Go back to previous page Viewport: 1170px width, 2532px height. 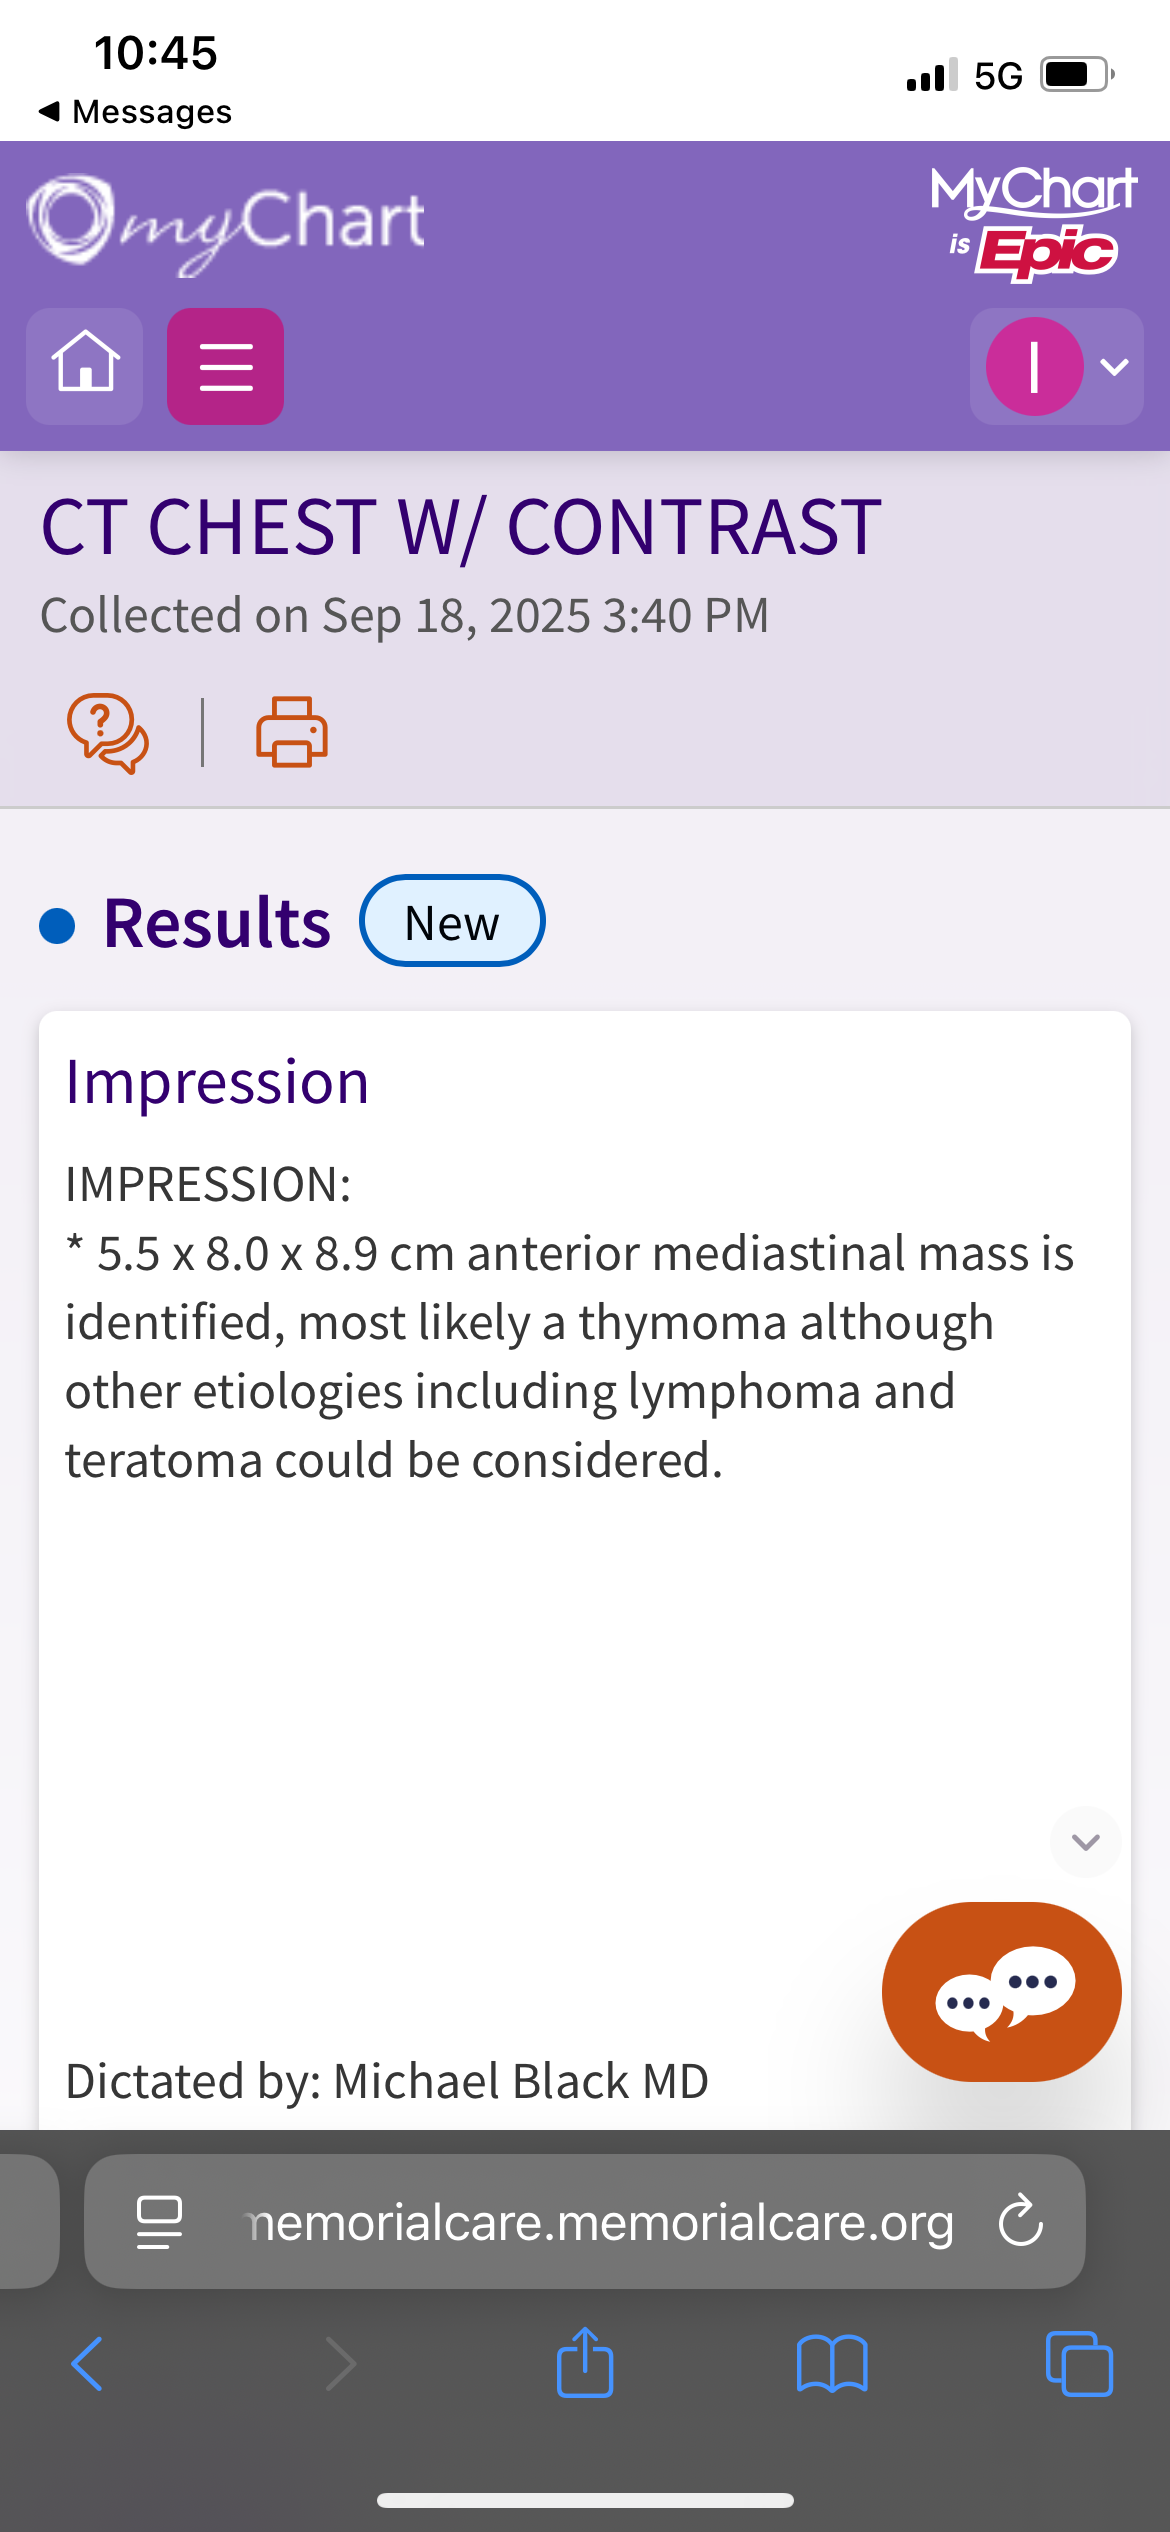87,2364
